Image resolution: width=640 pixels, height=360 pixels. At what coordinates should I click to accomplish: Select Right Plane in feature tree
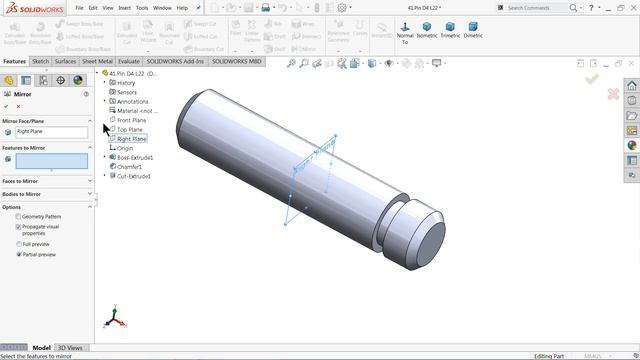pos(128,139)
